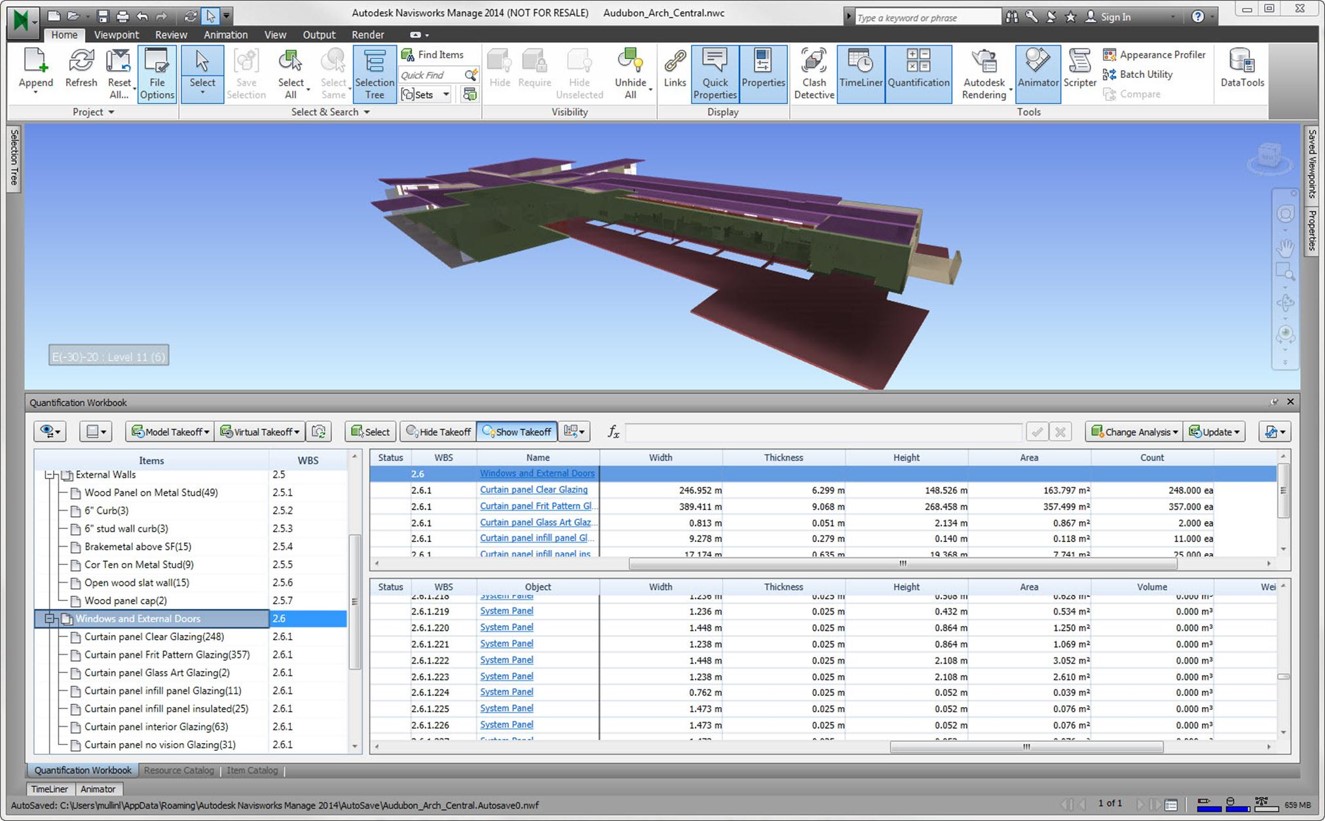Click the Hide Takeoff button

click(x=437, y=432)
